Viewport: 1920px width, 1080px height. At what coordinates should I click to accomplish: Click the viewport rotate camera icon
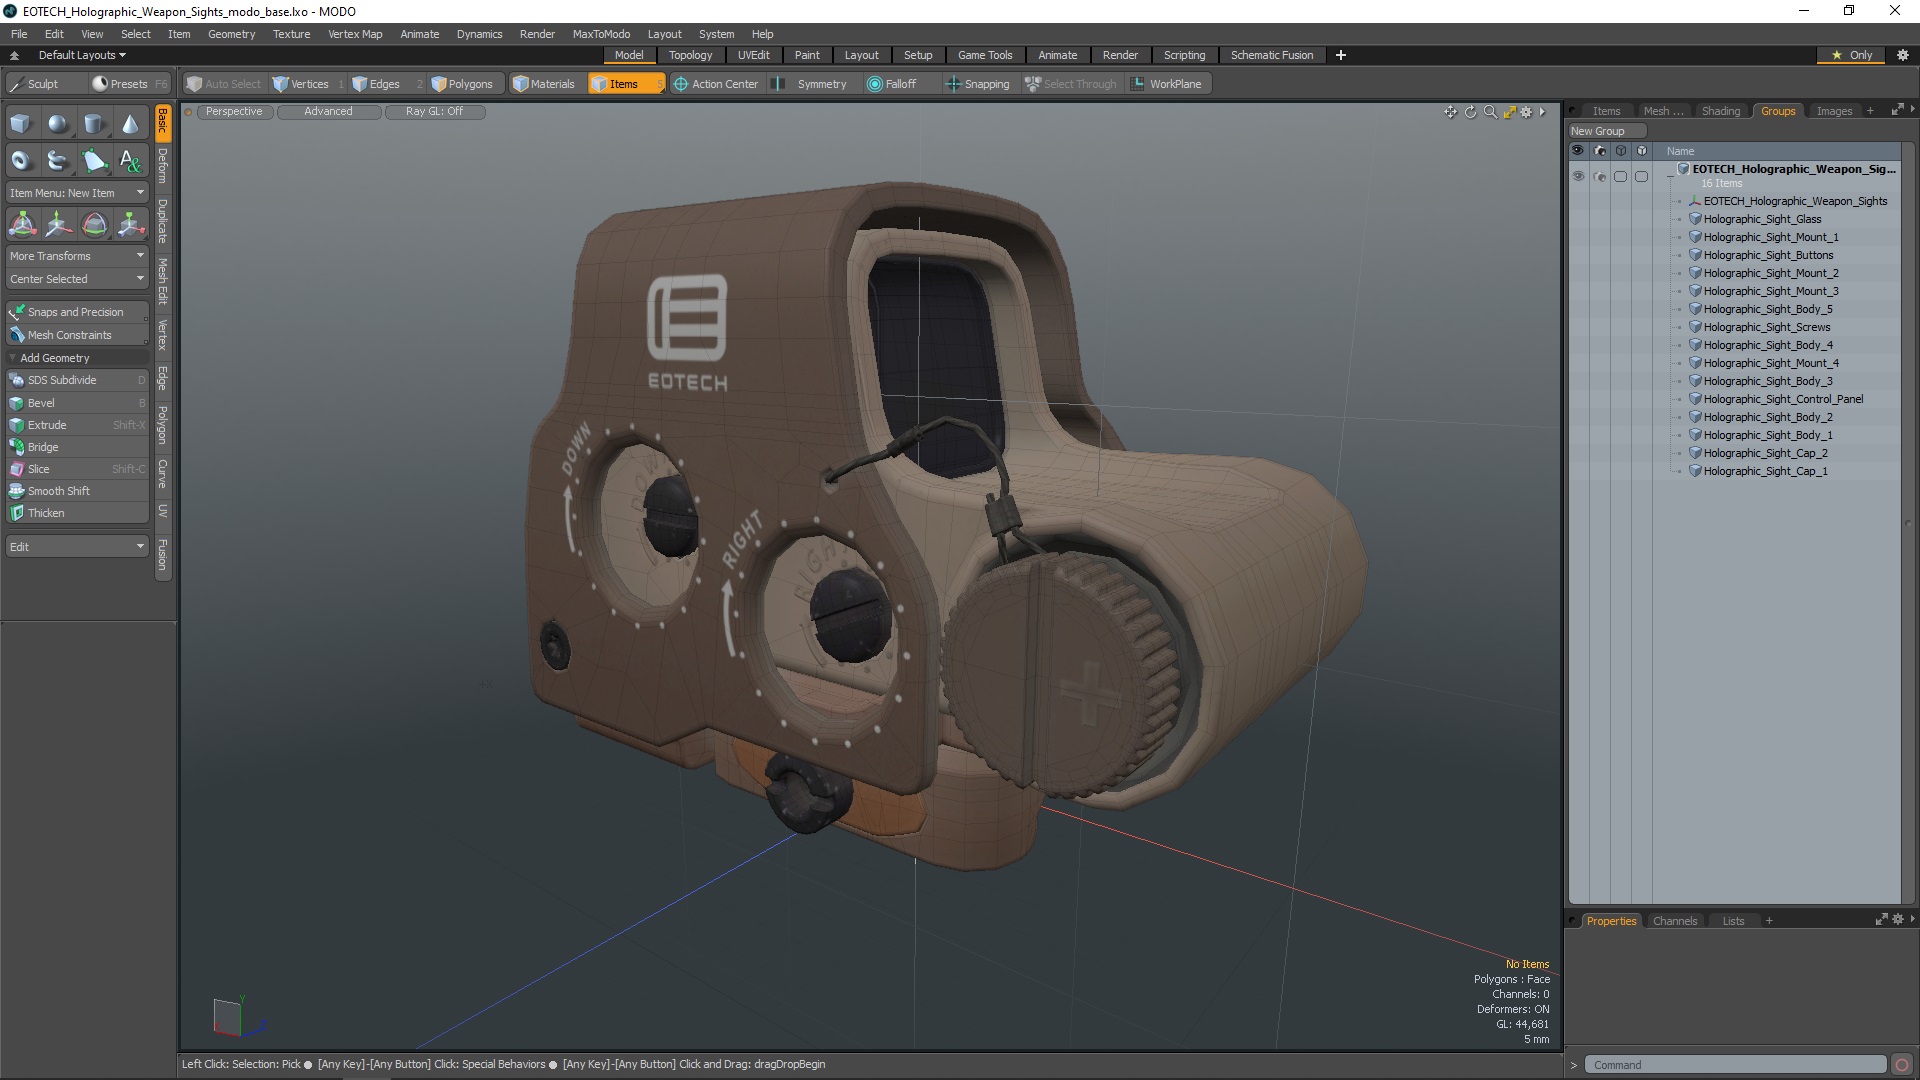(x=1470, y=112)
